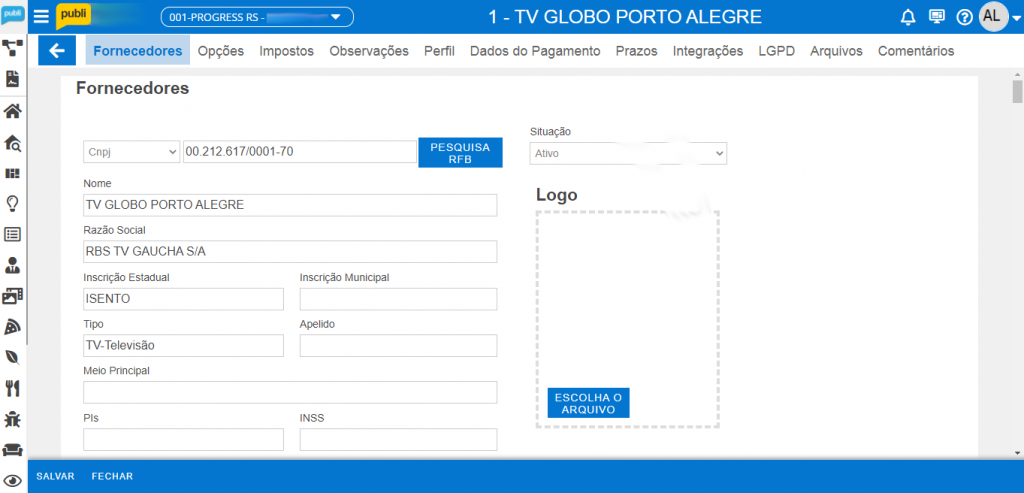Click SALVAR in the bottom bar
The image size is (1024, 493).
tap(56, 476)
